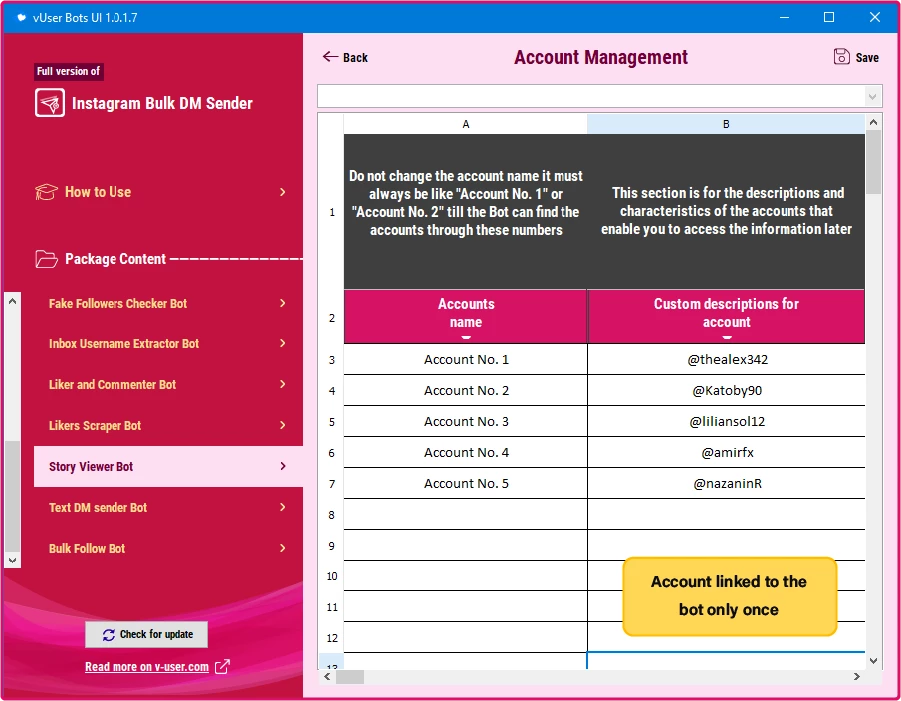Click the Custom descriptions for account heading
Viewport: 901px width, 701px height.
click(x=726, y=317)
